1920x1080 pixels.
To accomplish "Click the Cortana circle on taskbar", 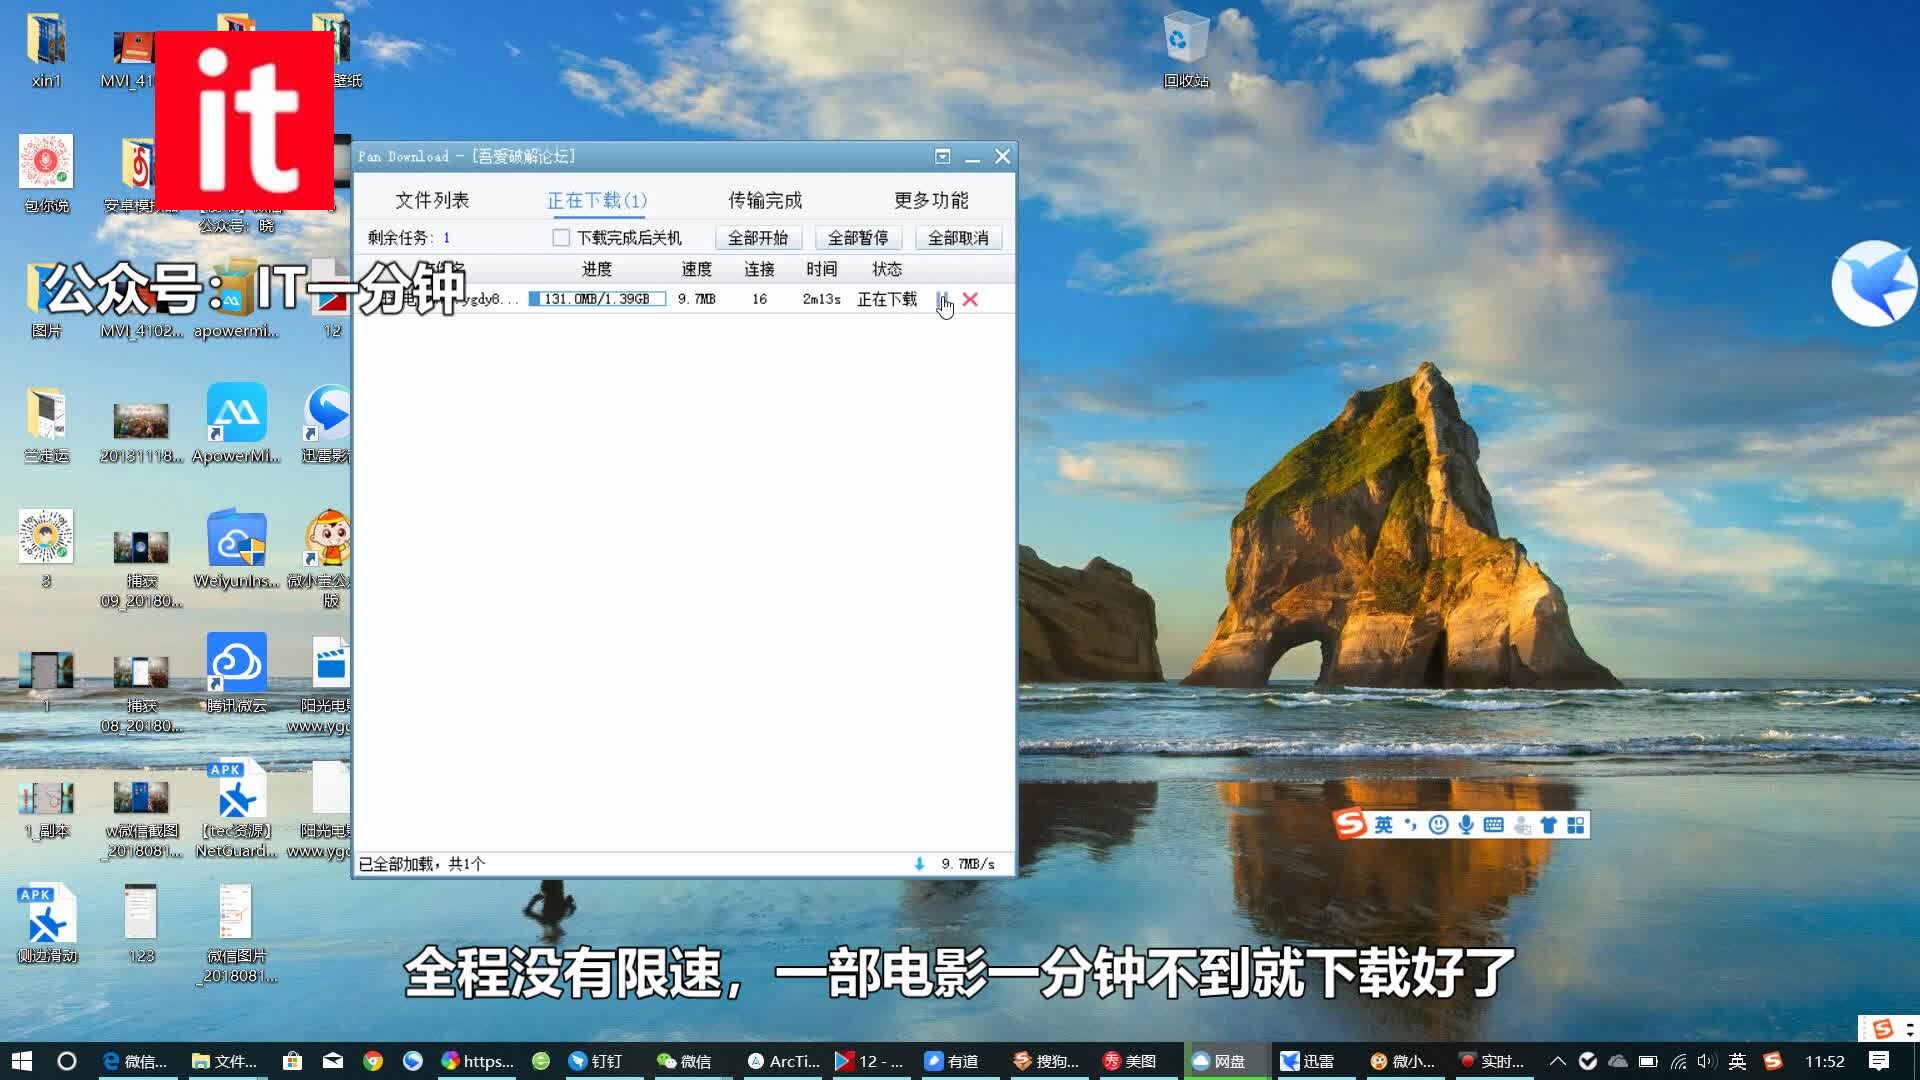I will [67, 1061].
